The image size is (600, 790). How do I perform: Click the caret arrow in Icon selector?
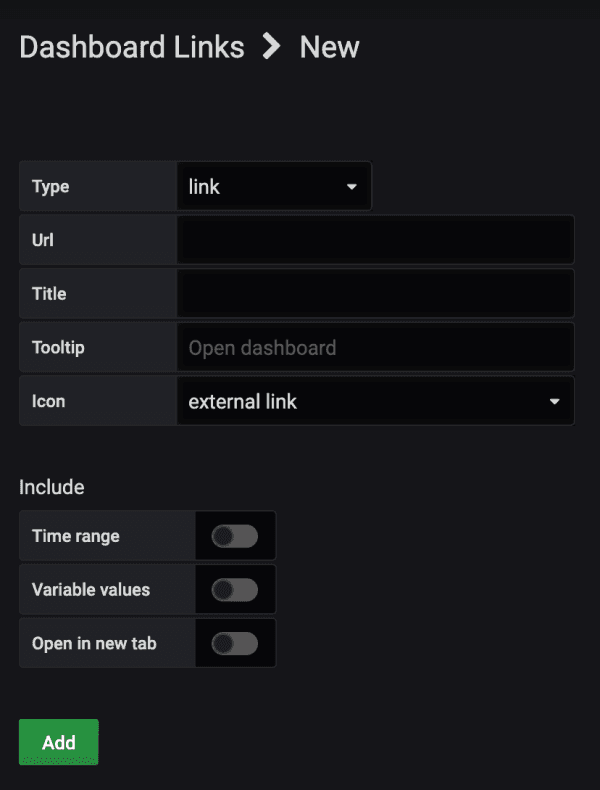(x=554, y=402)
